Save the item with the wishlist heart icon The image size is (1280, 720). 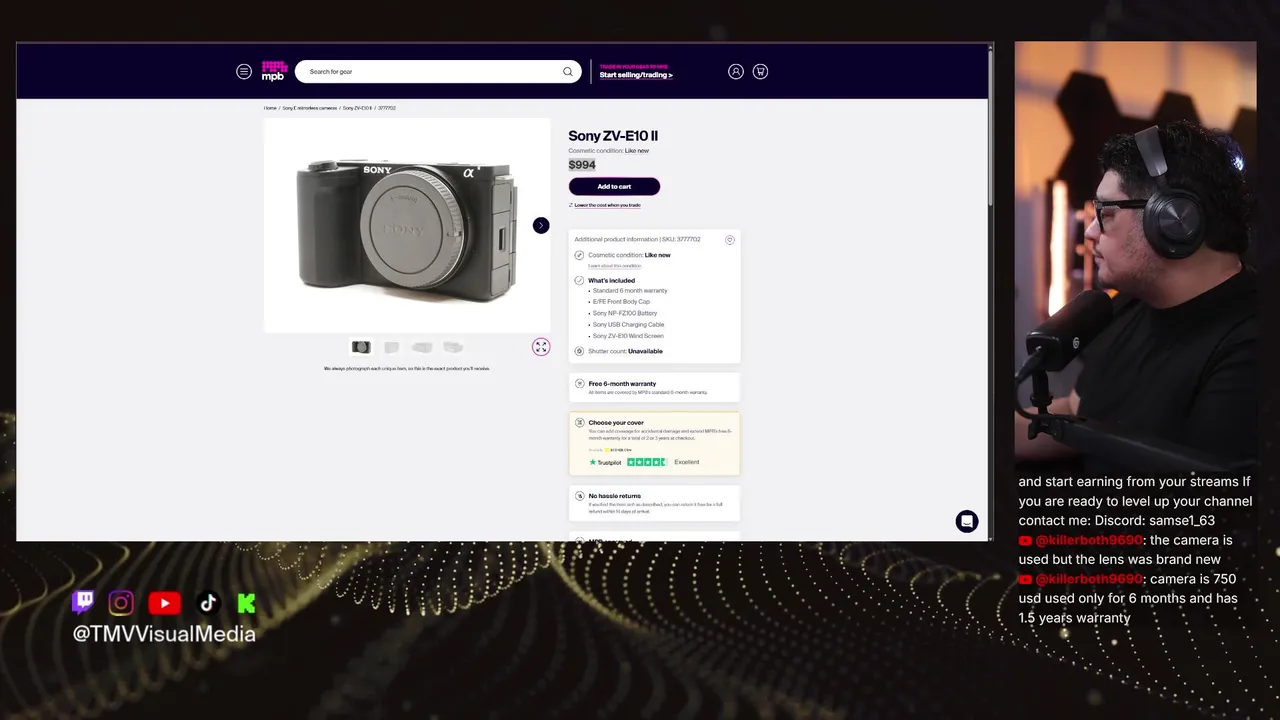pyautogui.click(x=729, y=240)
